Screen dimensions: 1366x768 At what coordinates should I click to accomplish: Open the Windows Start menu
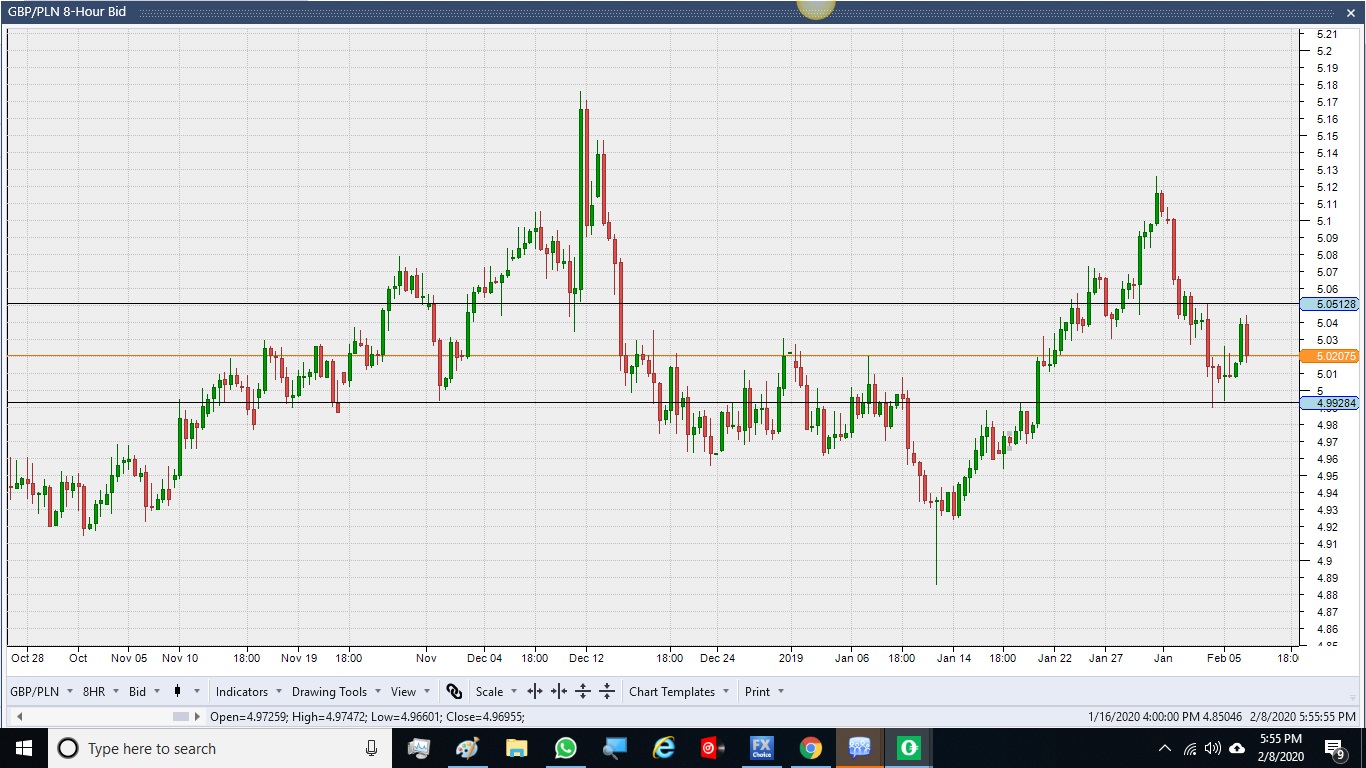(23, 748)
